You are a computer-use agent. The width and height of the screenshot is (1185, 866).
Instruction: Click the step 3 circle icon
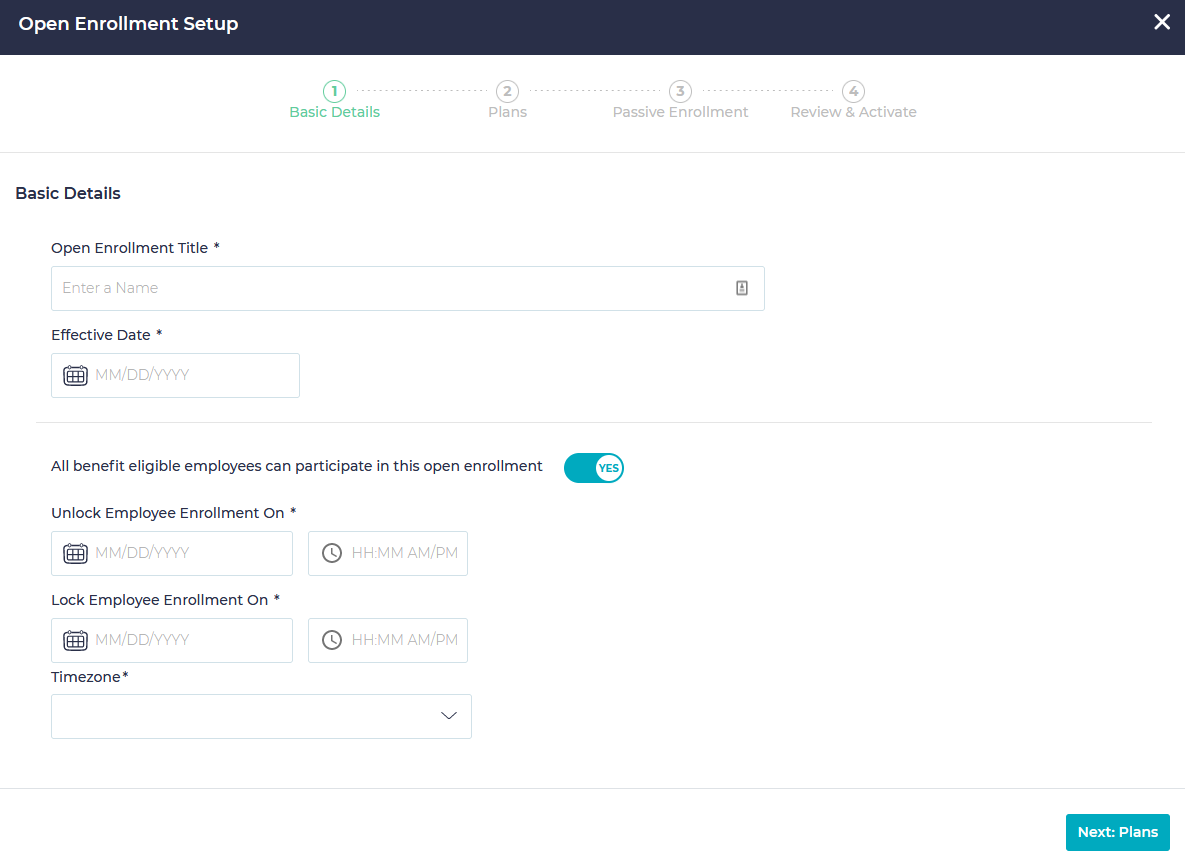click(680, 91)
